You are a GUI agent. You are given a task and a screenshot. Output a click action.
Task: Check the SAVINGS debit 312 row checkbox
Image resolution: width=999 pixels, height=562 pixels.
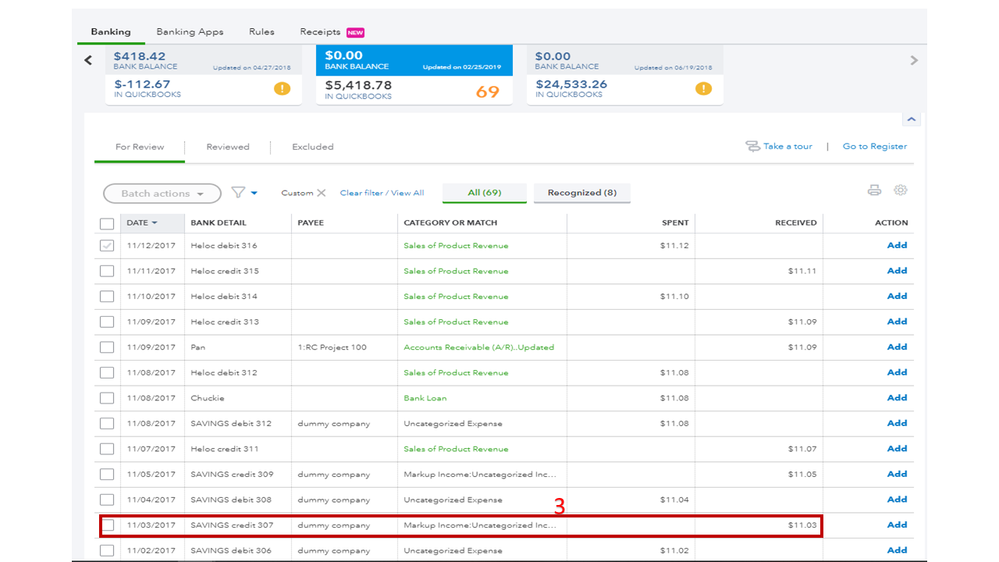[107, 424]
